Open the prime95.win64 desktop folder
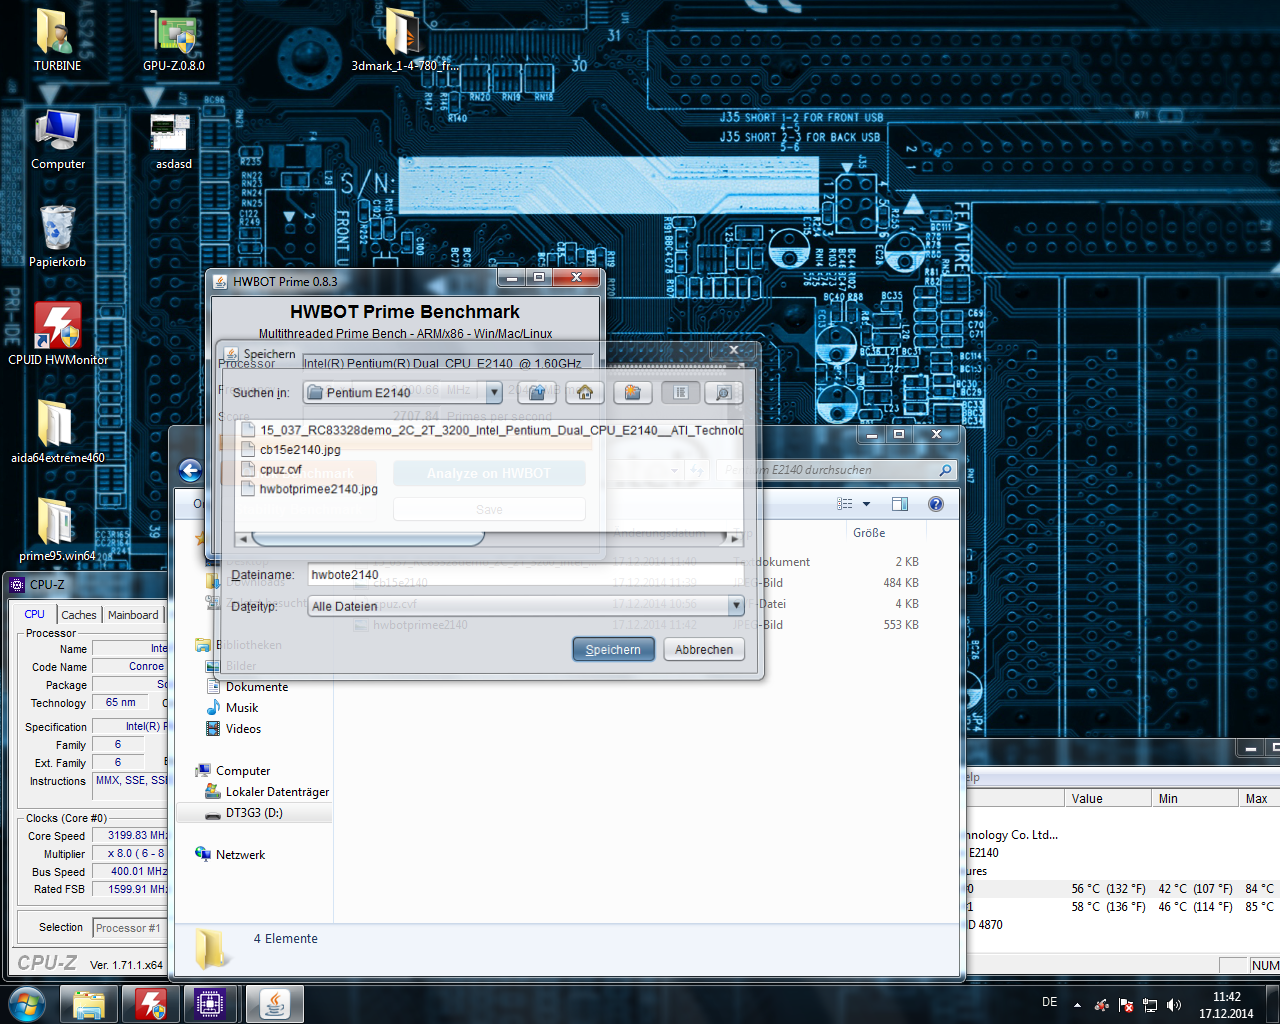Image resolution: width=1280 pixels, height=1024 pixels. (x=58, y=530)
